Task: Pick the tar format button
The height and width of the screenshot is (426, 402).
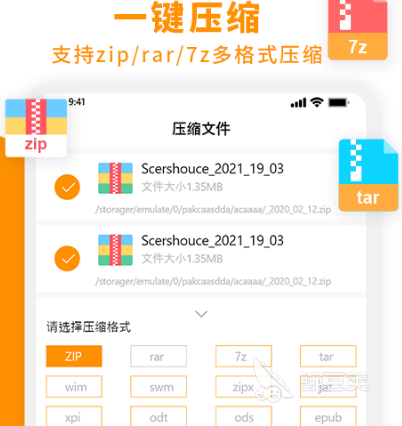Action: click(x=328, y=356)
